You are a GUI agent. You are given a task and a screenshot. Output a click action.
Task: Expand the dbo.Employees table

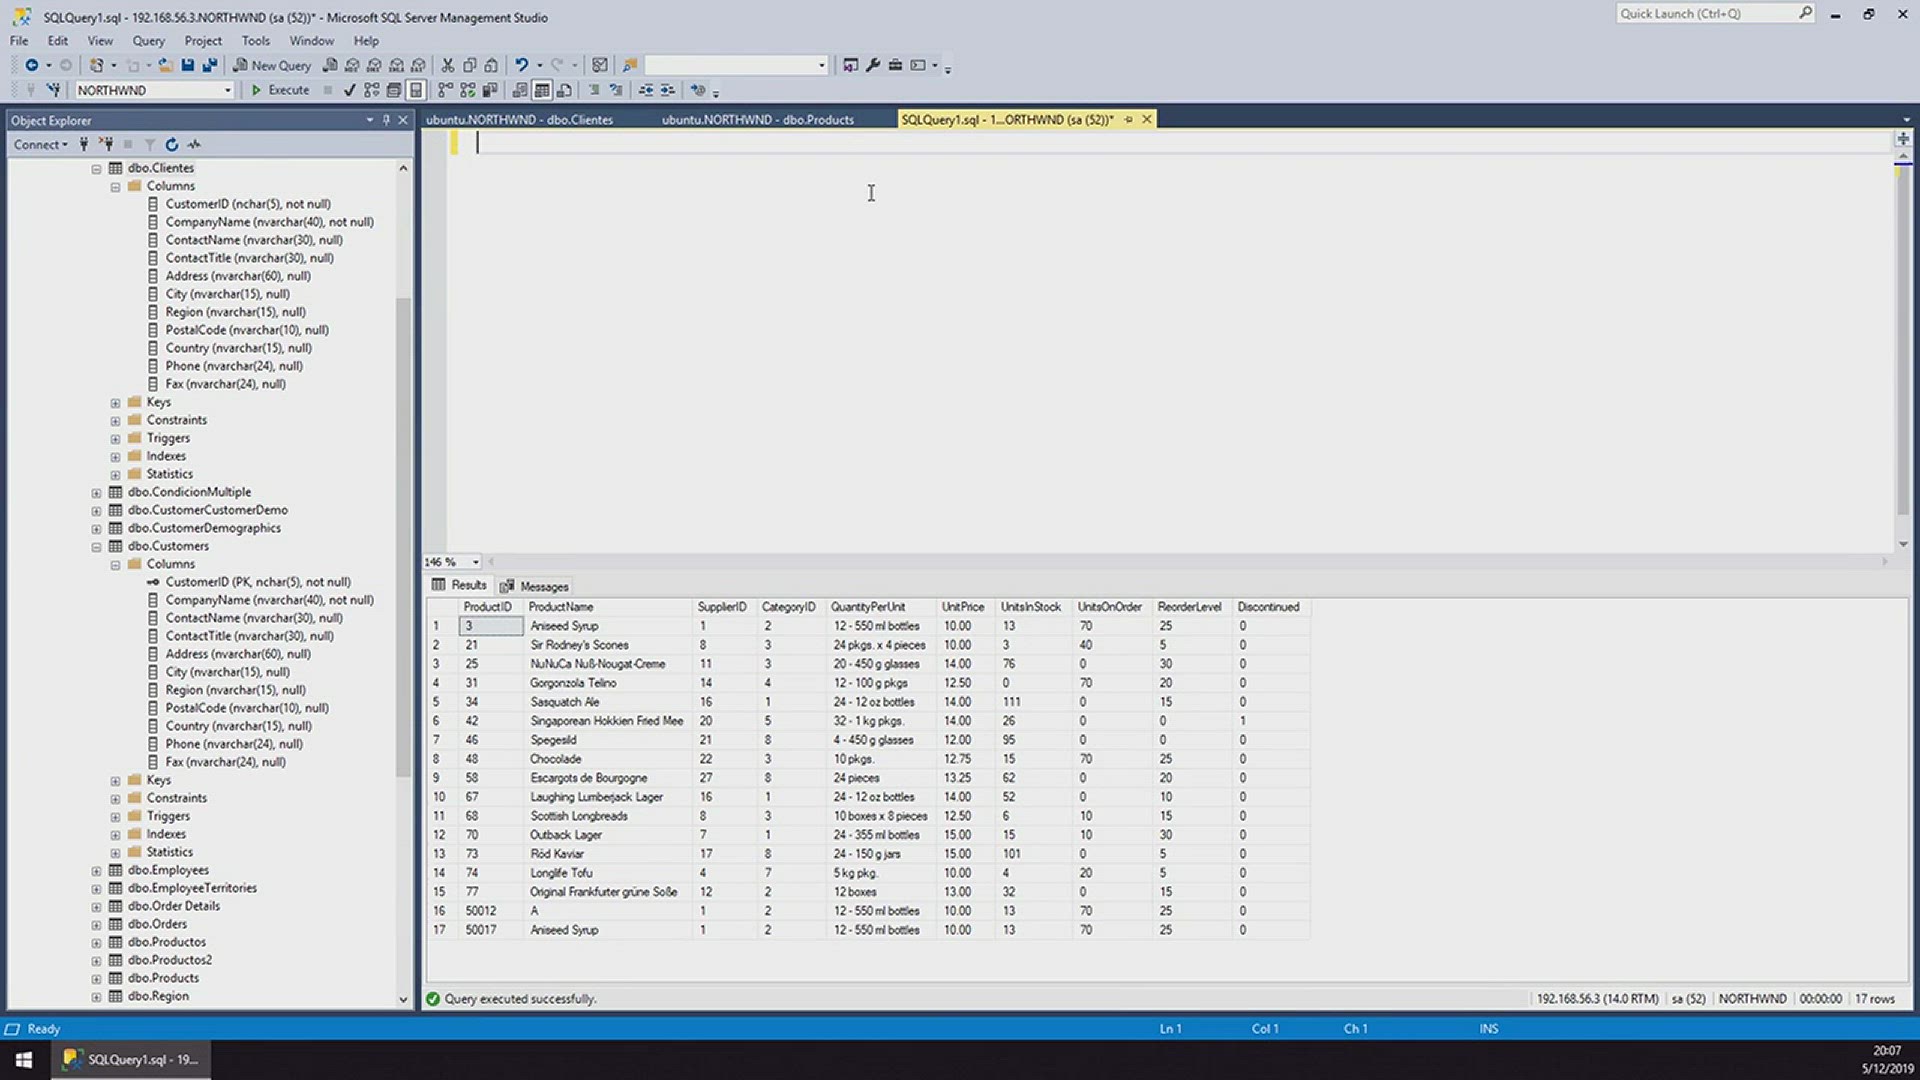click(97, 871)
